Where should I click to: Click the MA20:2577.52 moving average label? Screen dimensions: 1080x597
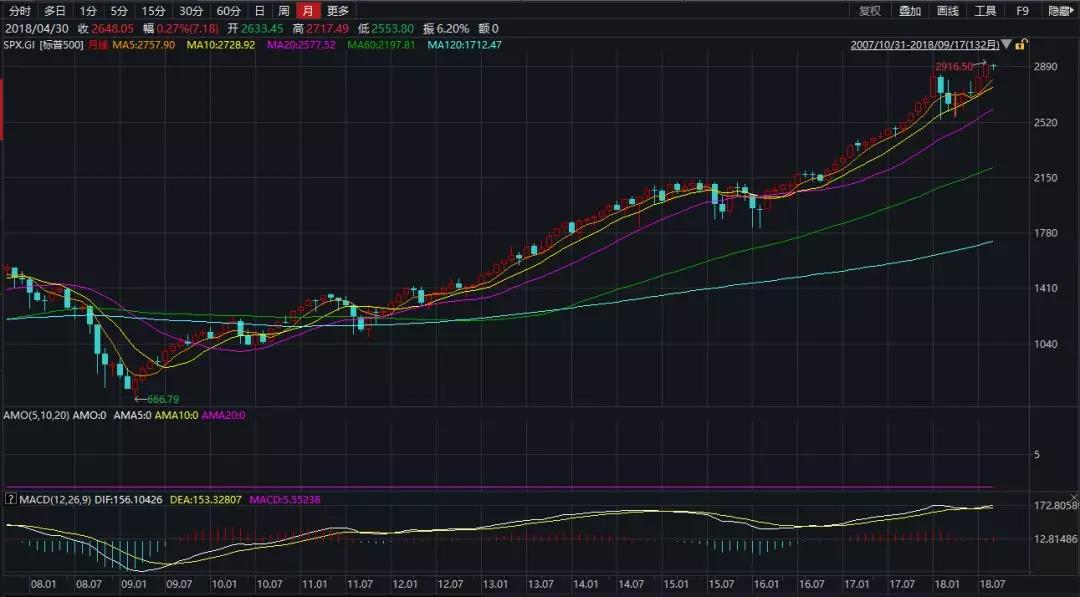301,45
